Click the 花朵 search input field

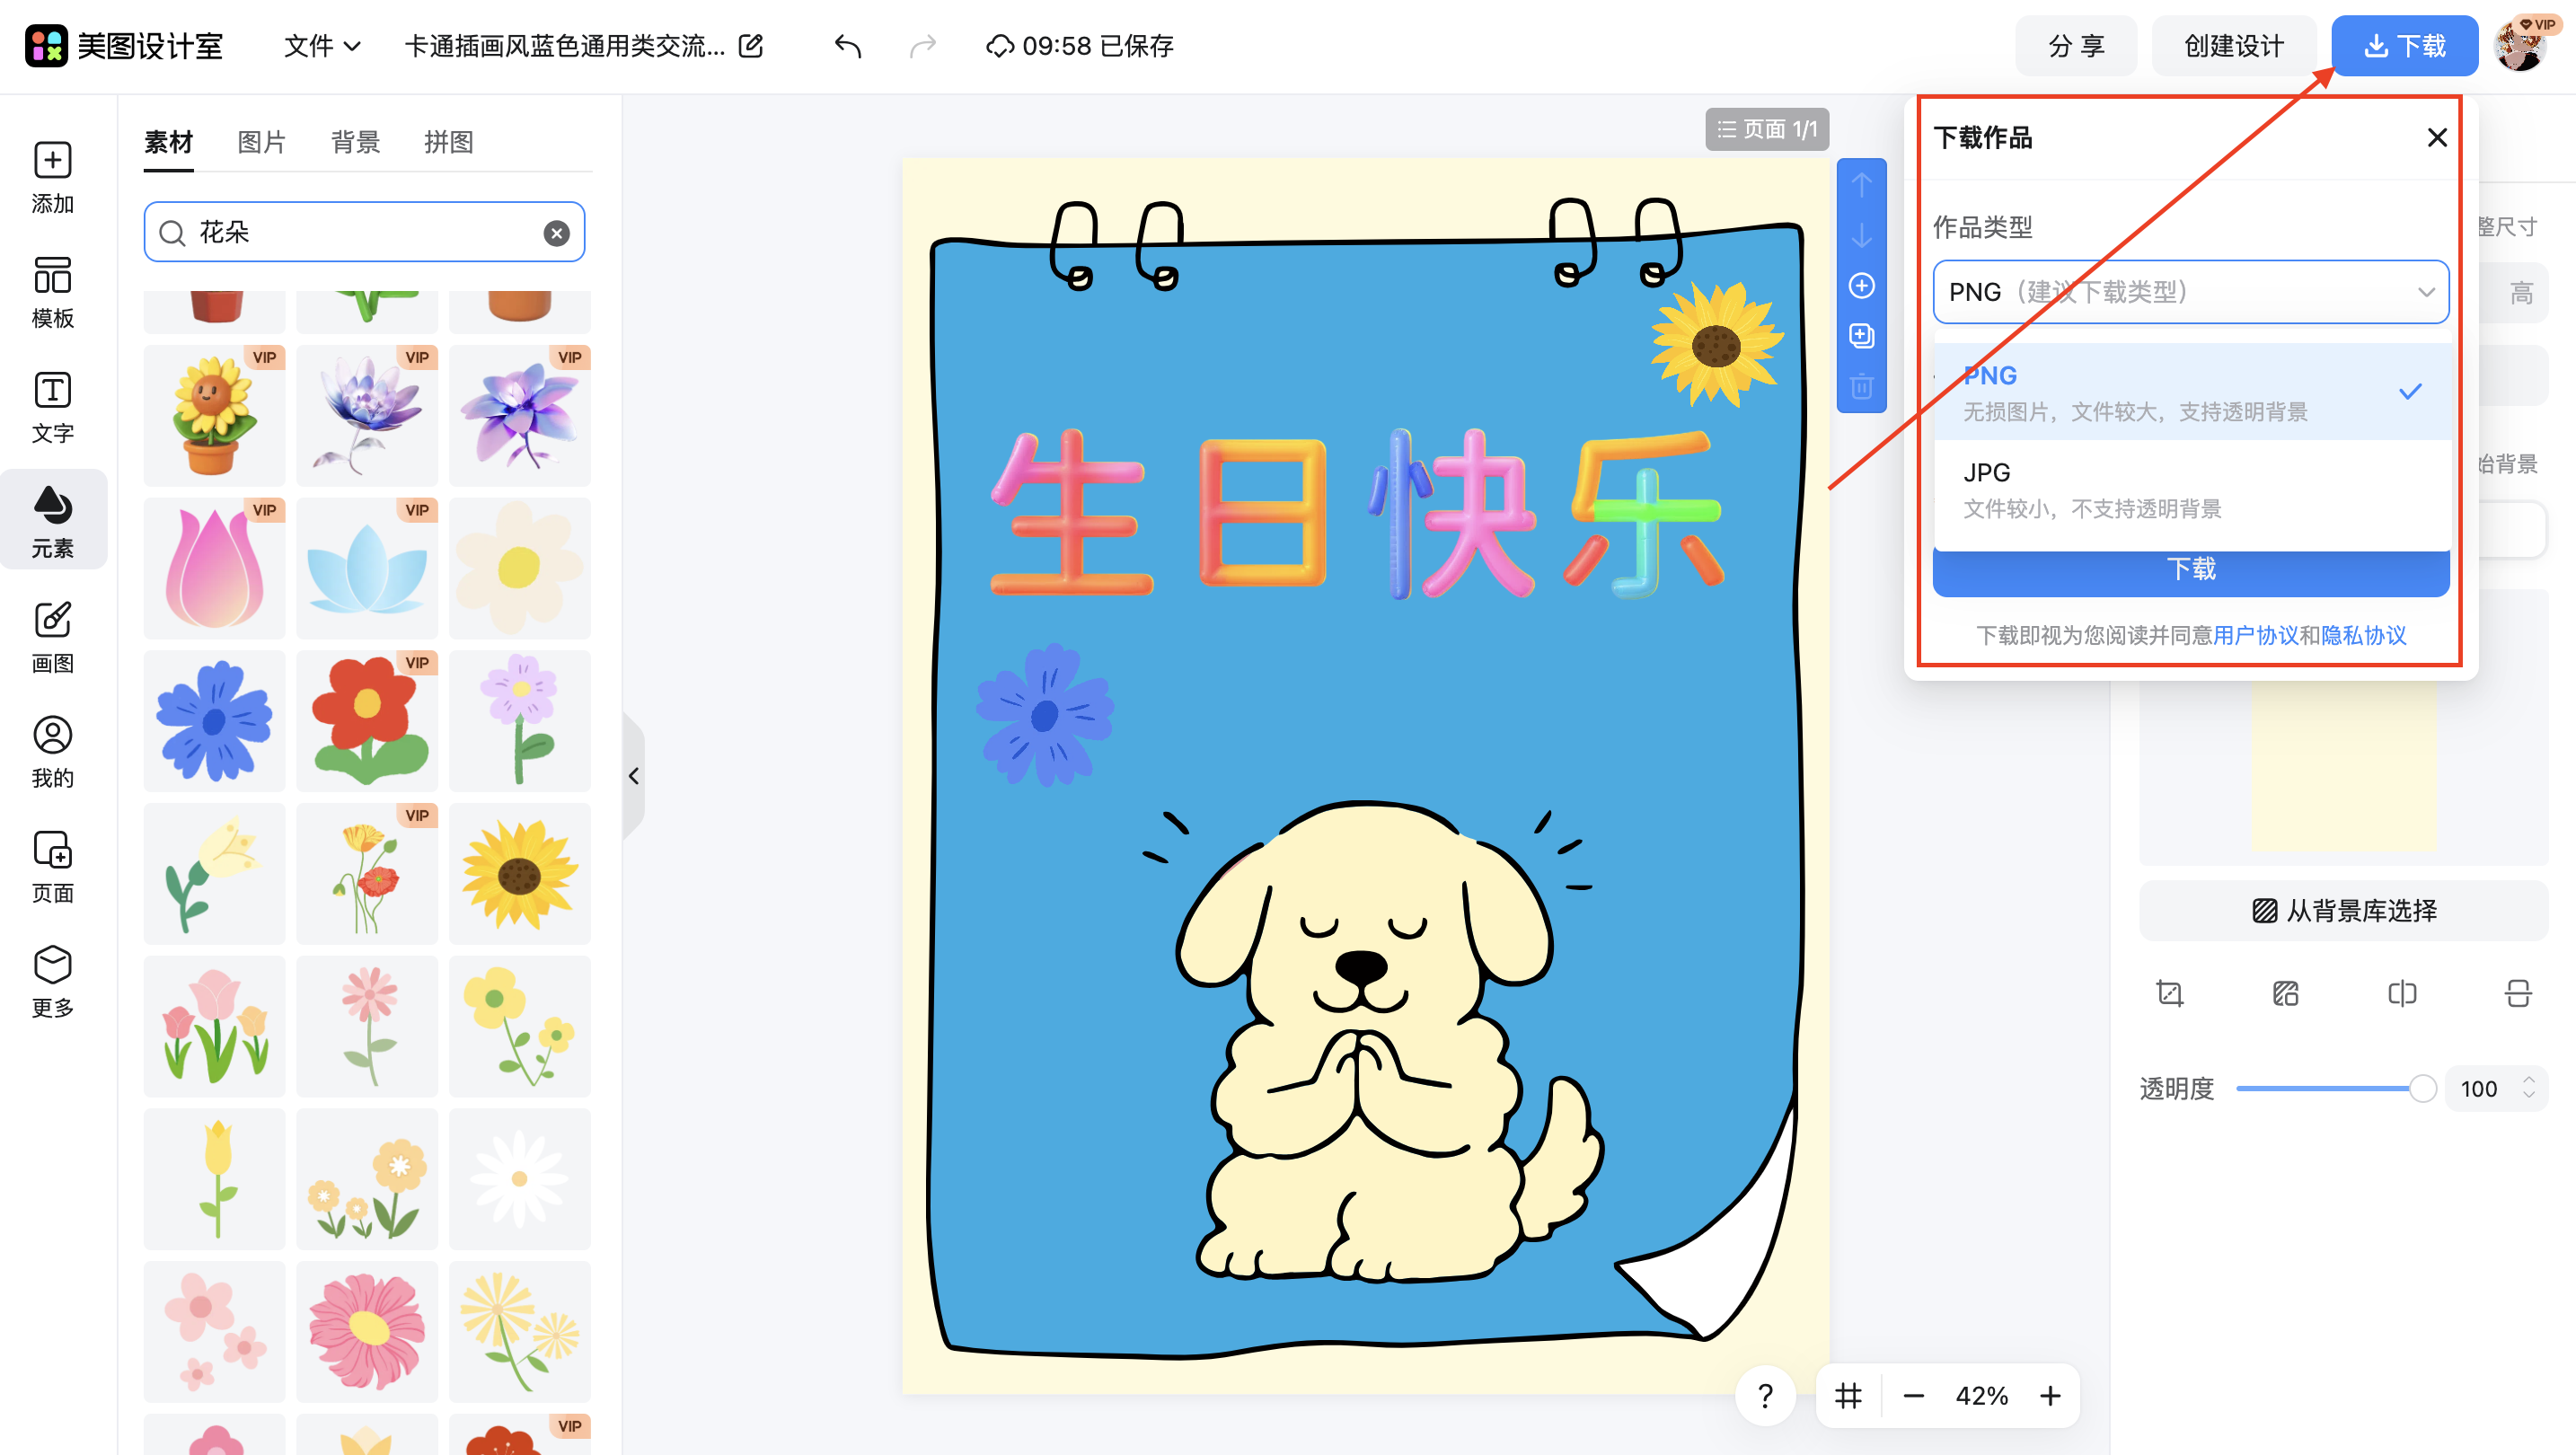point(364,233)
